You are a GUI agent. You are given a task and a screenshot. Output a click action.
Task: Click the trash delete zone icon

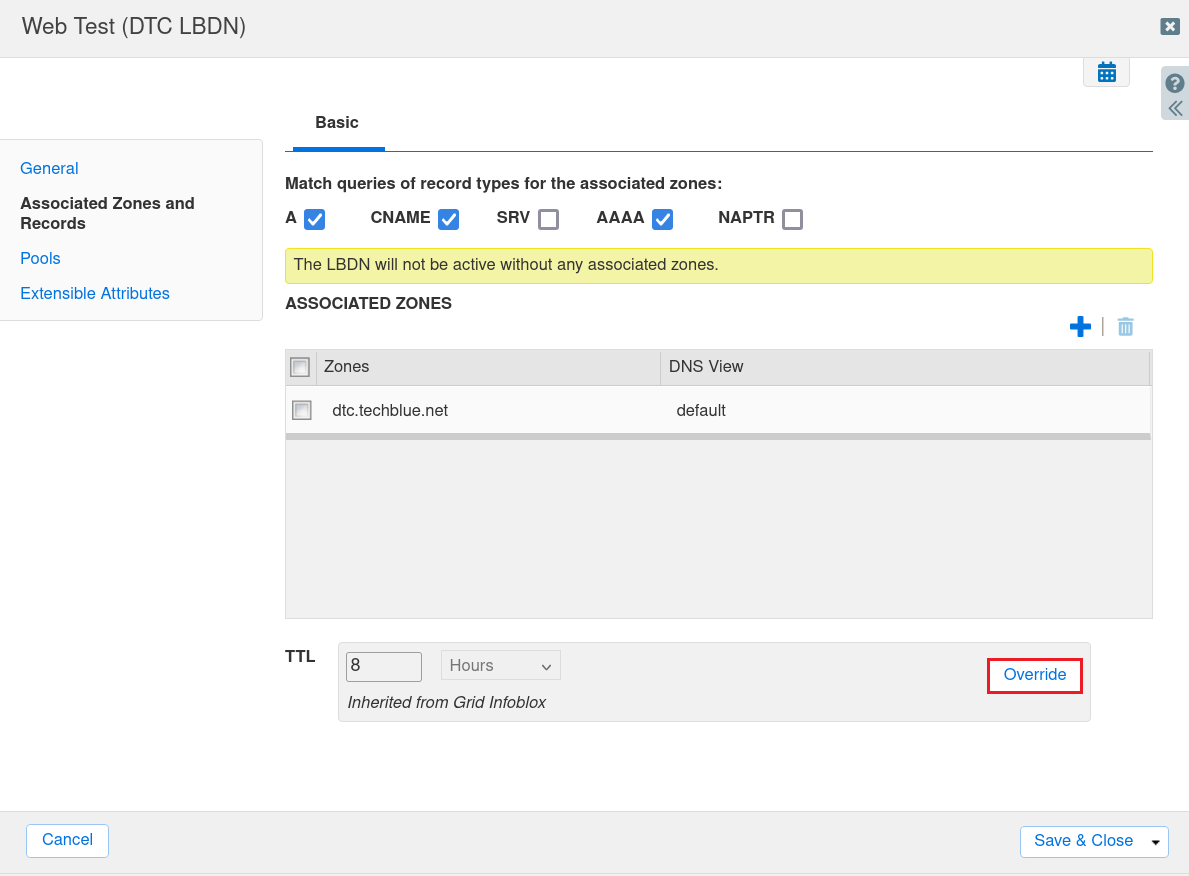(x=1125, y=326)
